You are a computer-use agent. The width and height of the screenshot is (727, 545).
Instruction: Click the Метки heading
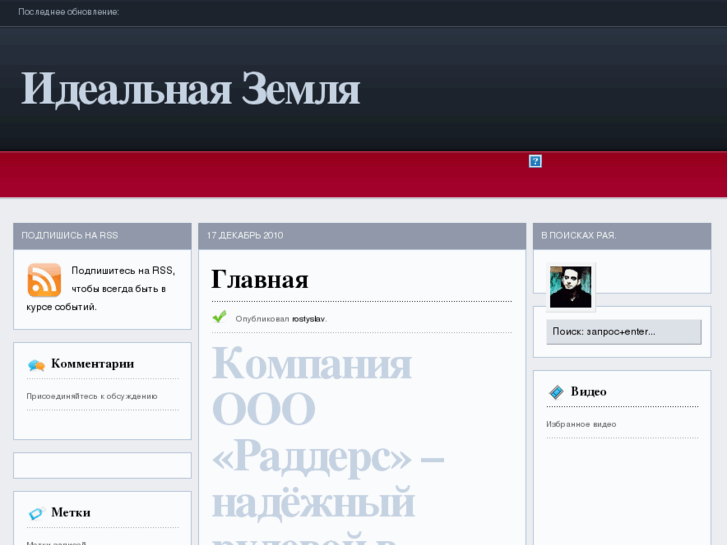click(71, 513)
